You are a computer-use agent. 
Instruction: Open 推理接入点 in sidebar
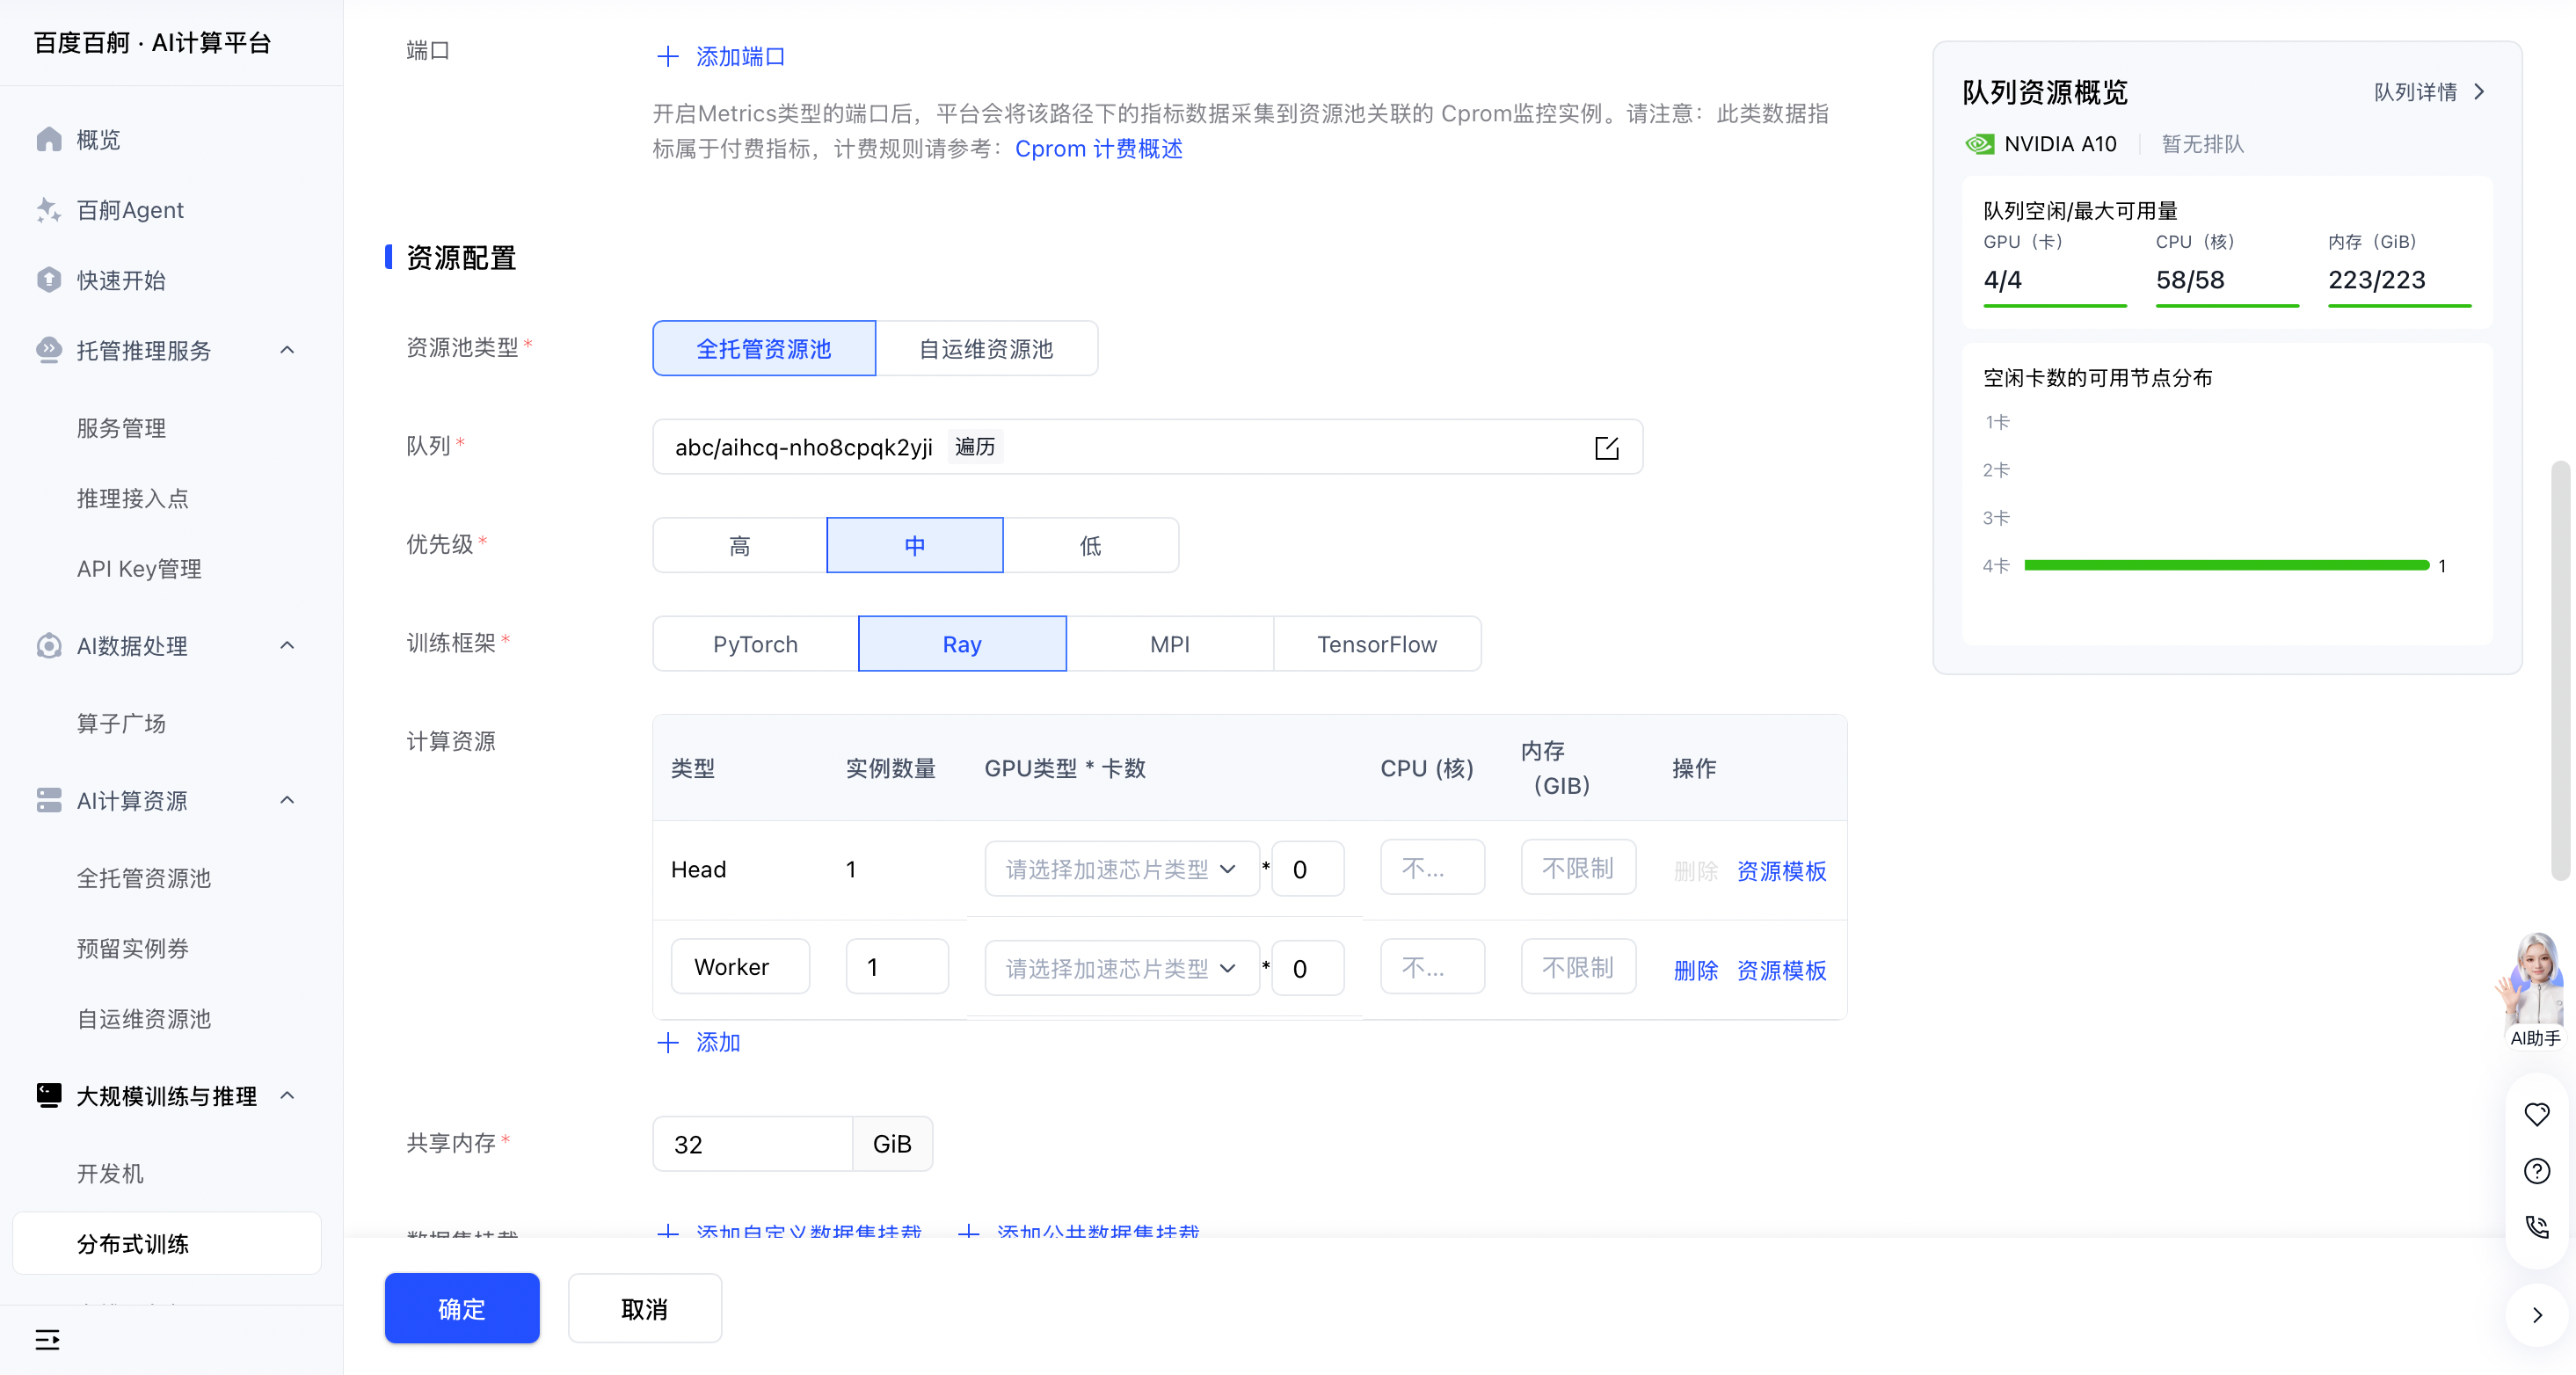pyautogui.click(x=133, y=498)
